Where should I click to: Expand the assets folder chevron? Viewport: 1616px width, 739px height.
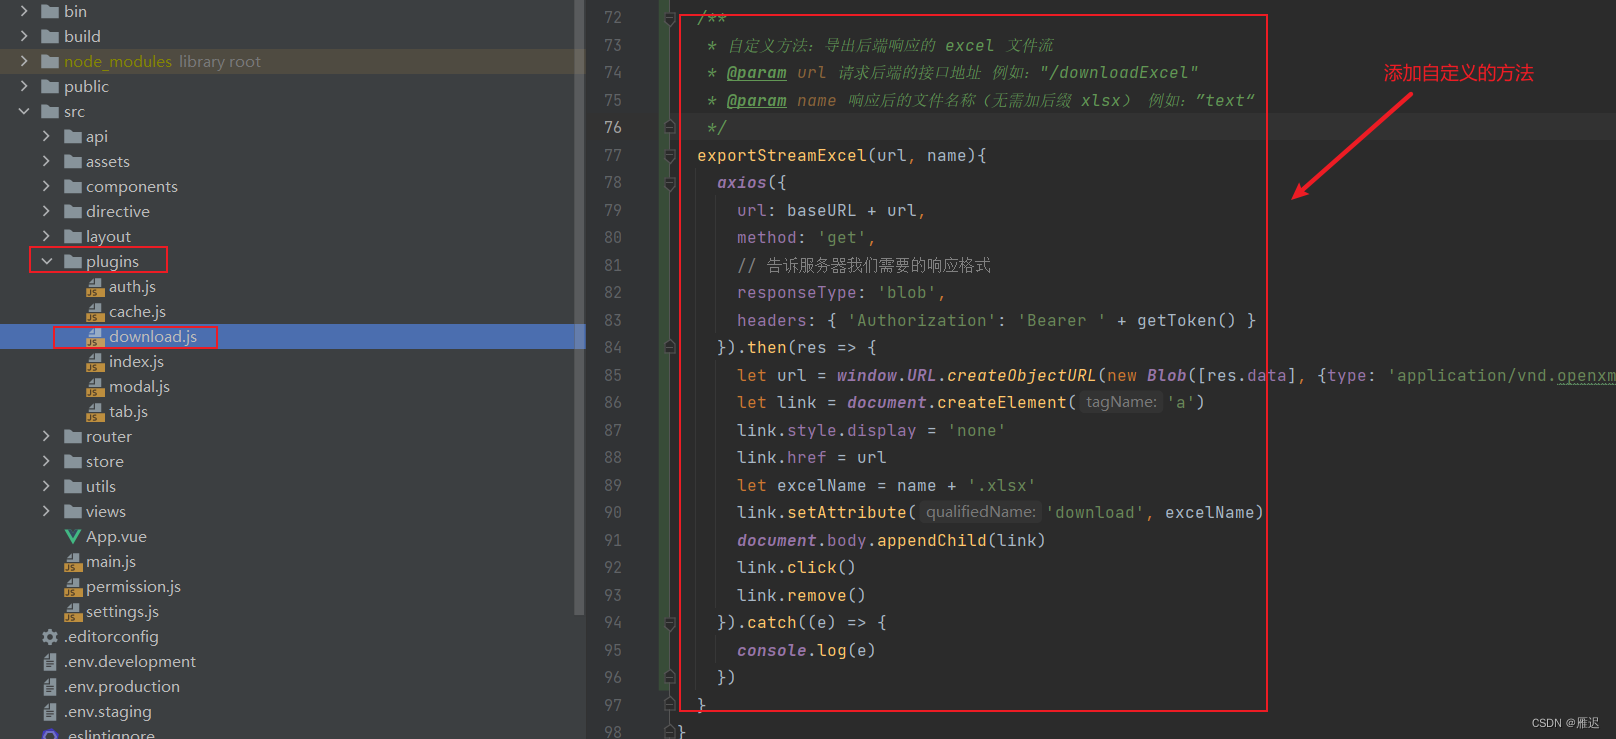tap(46, 161)
